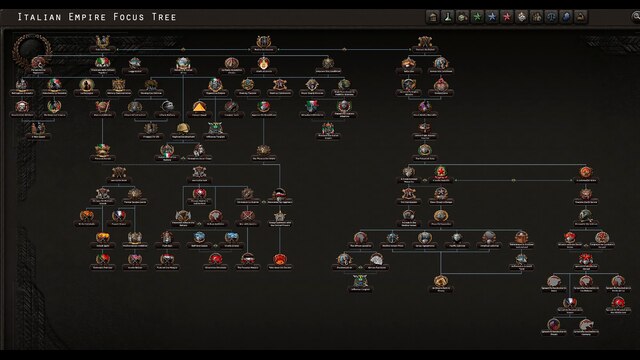Select the purple figure focus icon
This screenshot has width=640, height=360.
424,107
